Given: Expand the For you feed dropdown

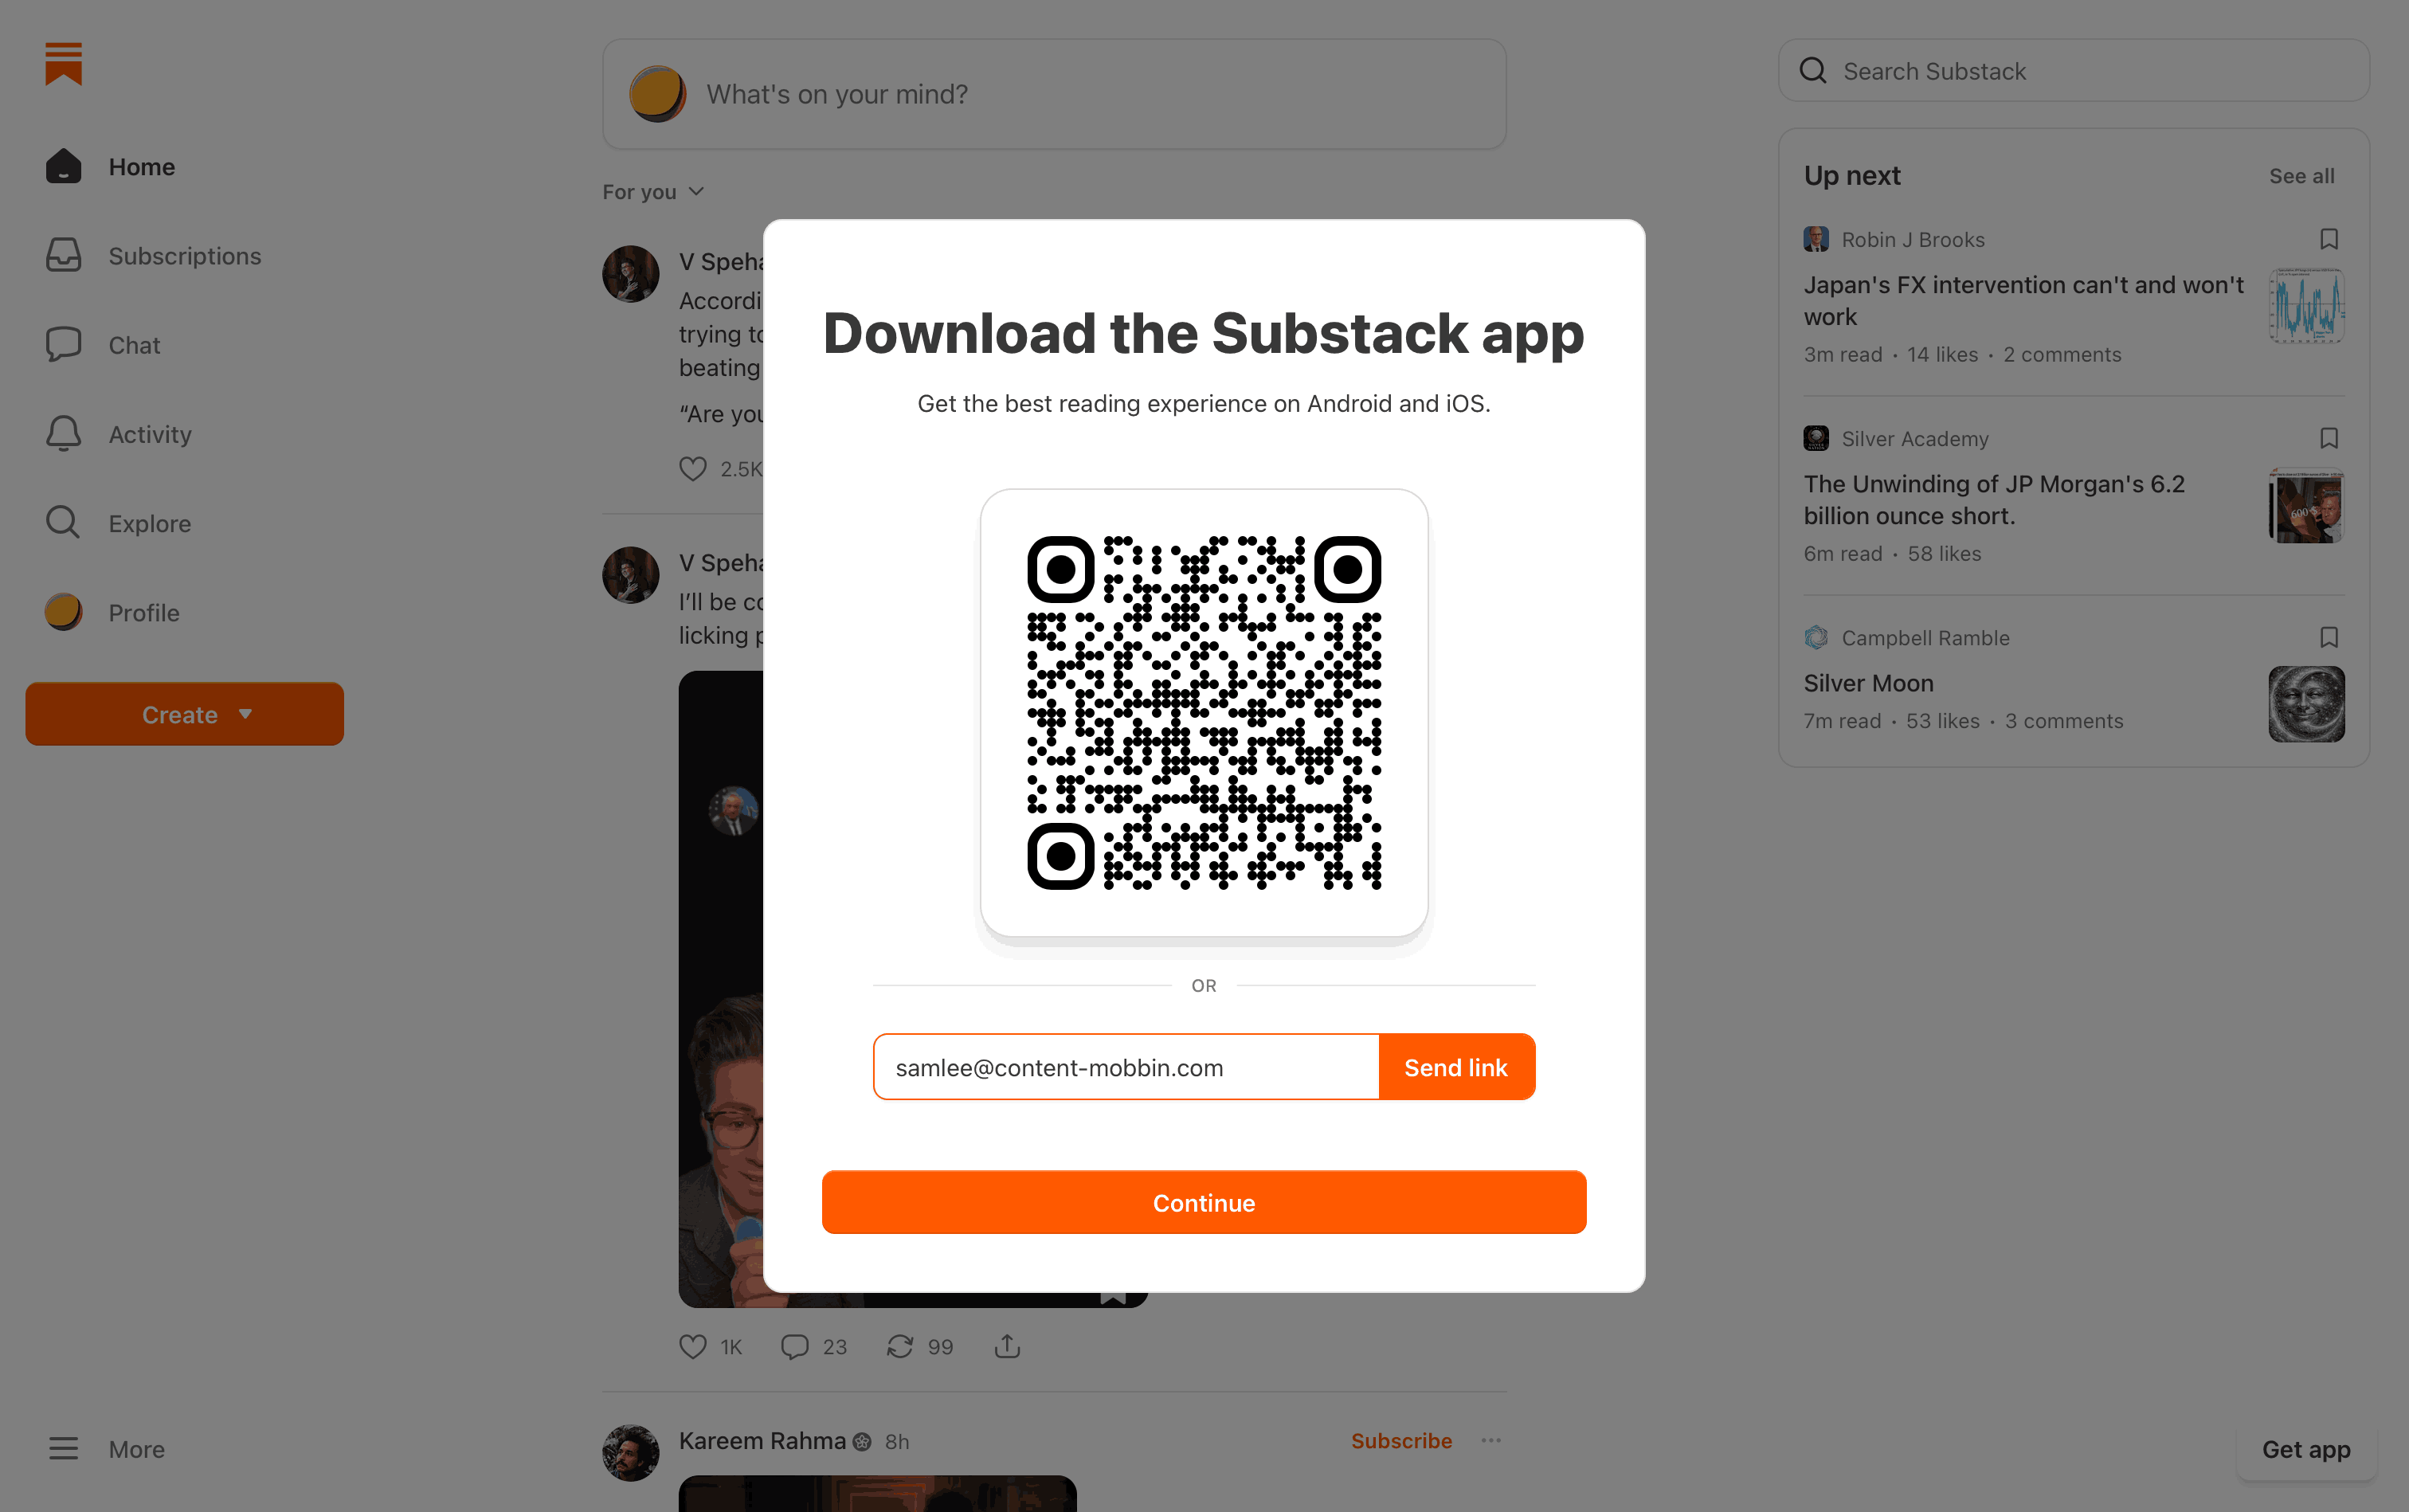Looking at the screenshot, I should pos(653,192).
